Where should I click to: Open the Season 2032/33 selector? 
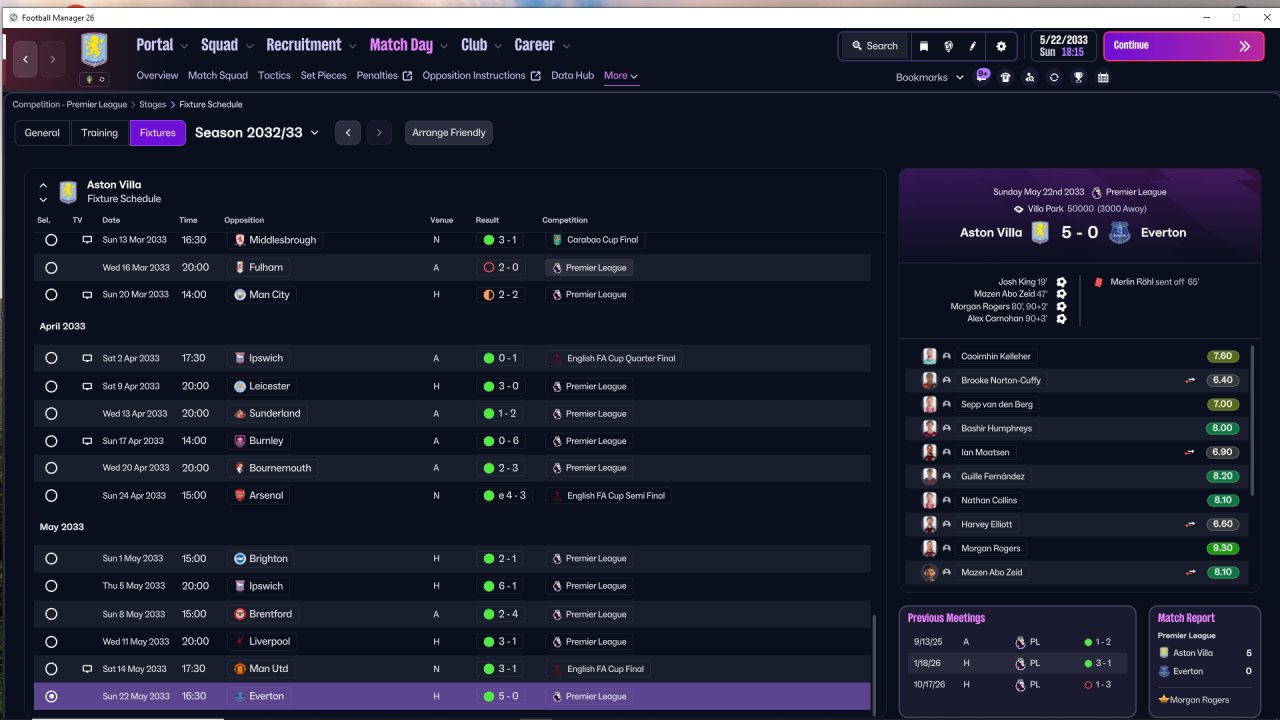click(257, 132)
